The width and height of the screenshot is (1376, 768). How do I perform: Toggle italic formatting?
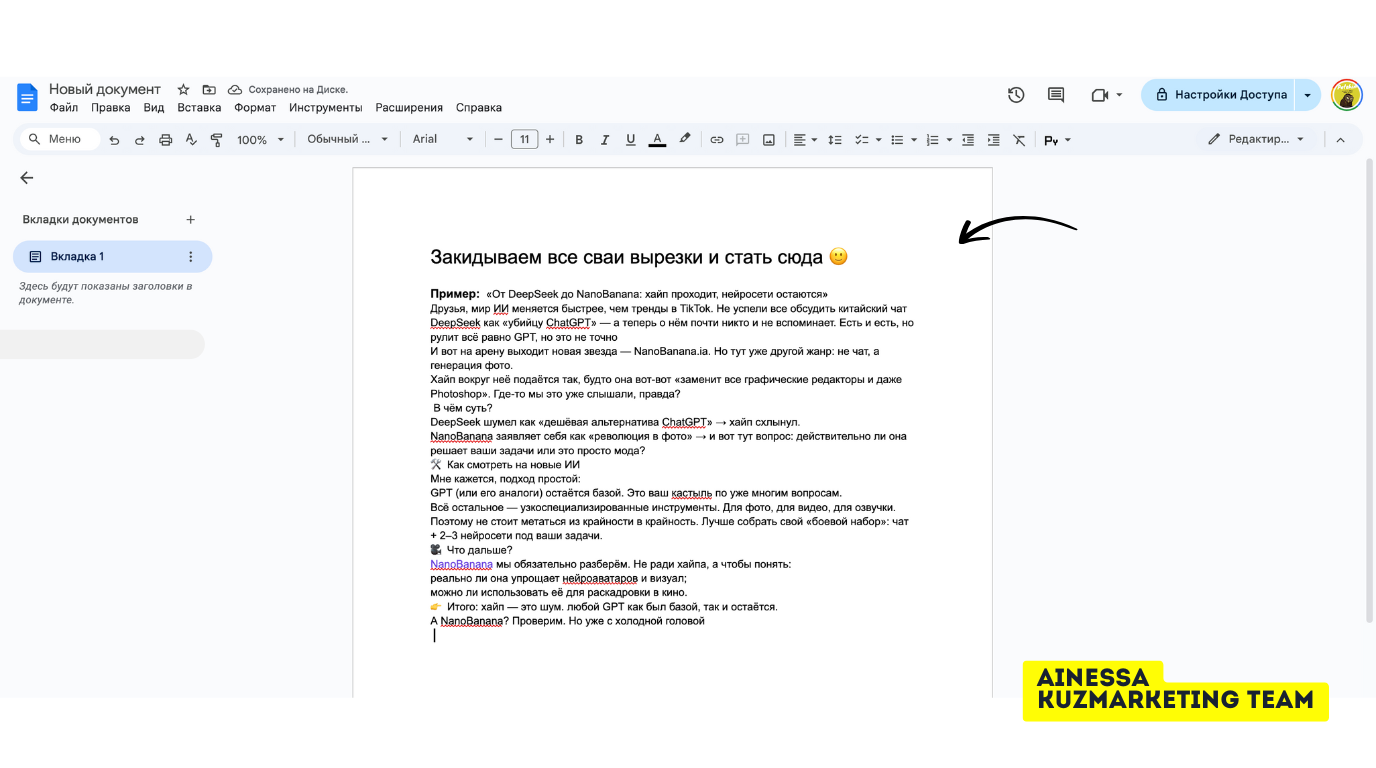pyautogui.click(x=605, y=140)
